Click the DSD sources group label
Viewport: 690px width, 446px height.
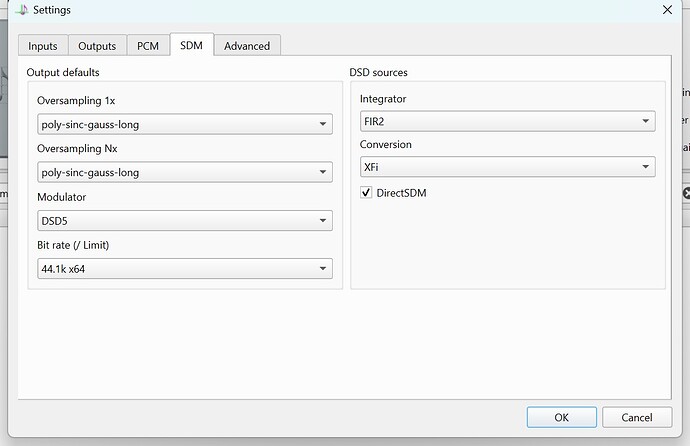click(x=378, y=73)
